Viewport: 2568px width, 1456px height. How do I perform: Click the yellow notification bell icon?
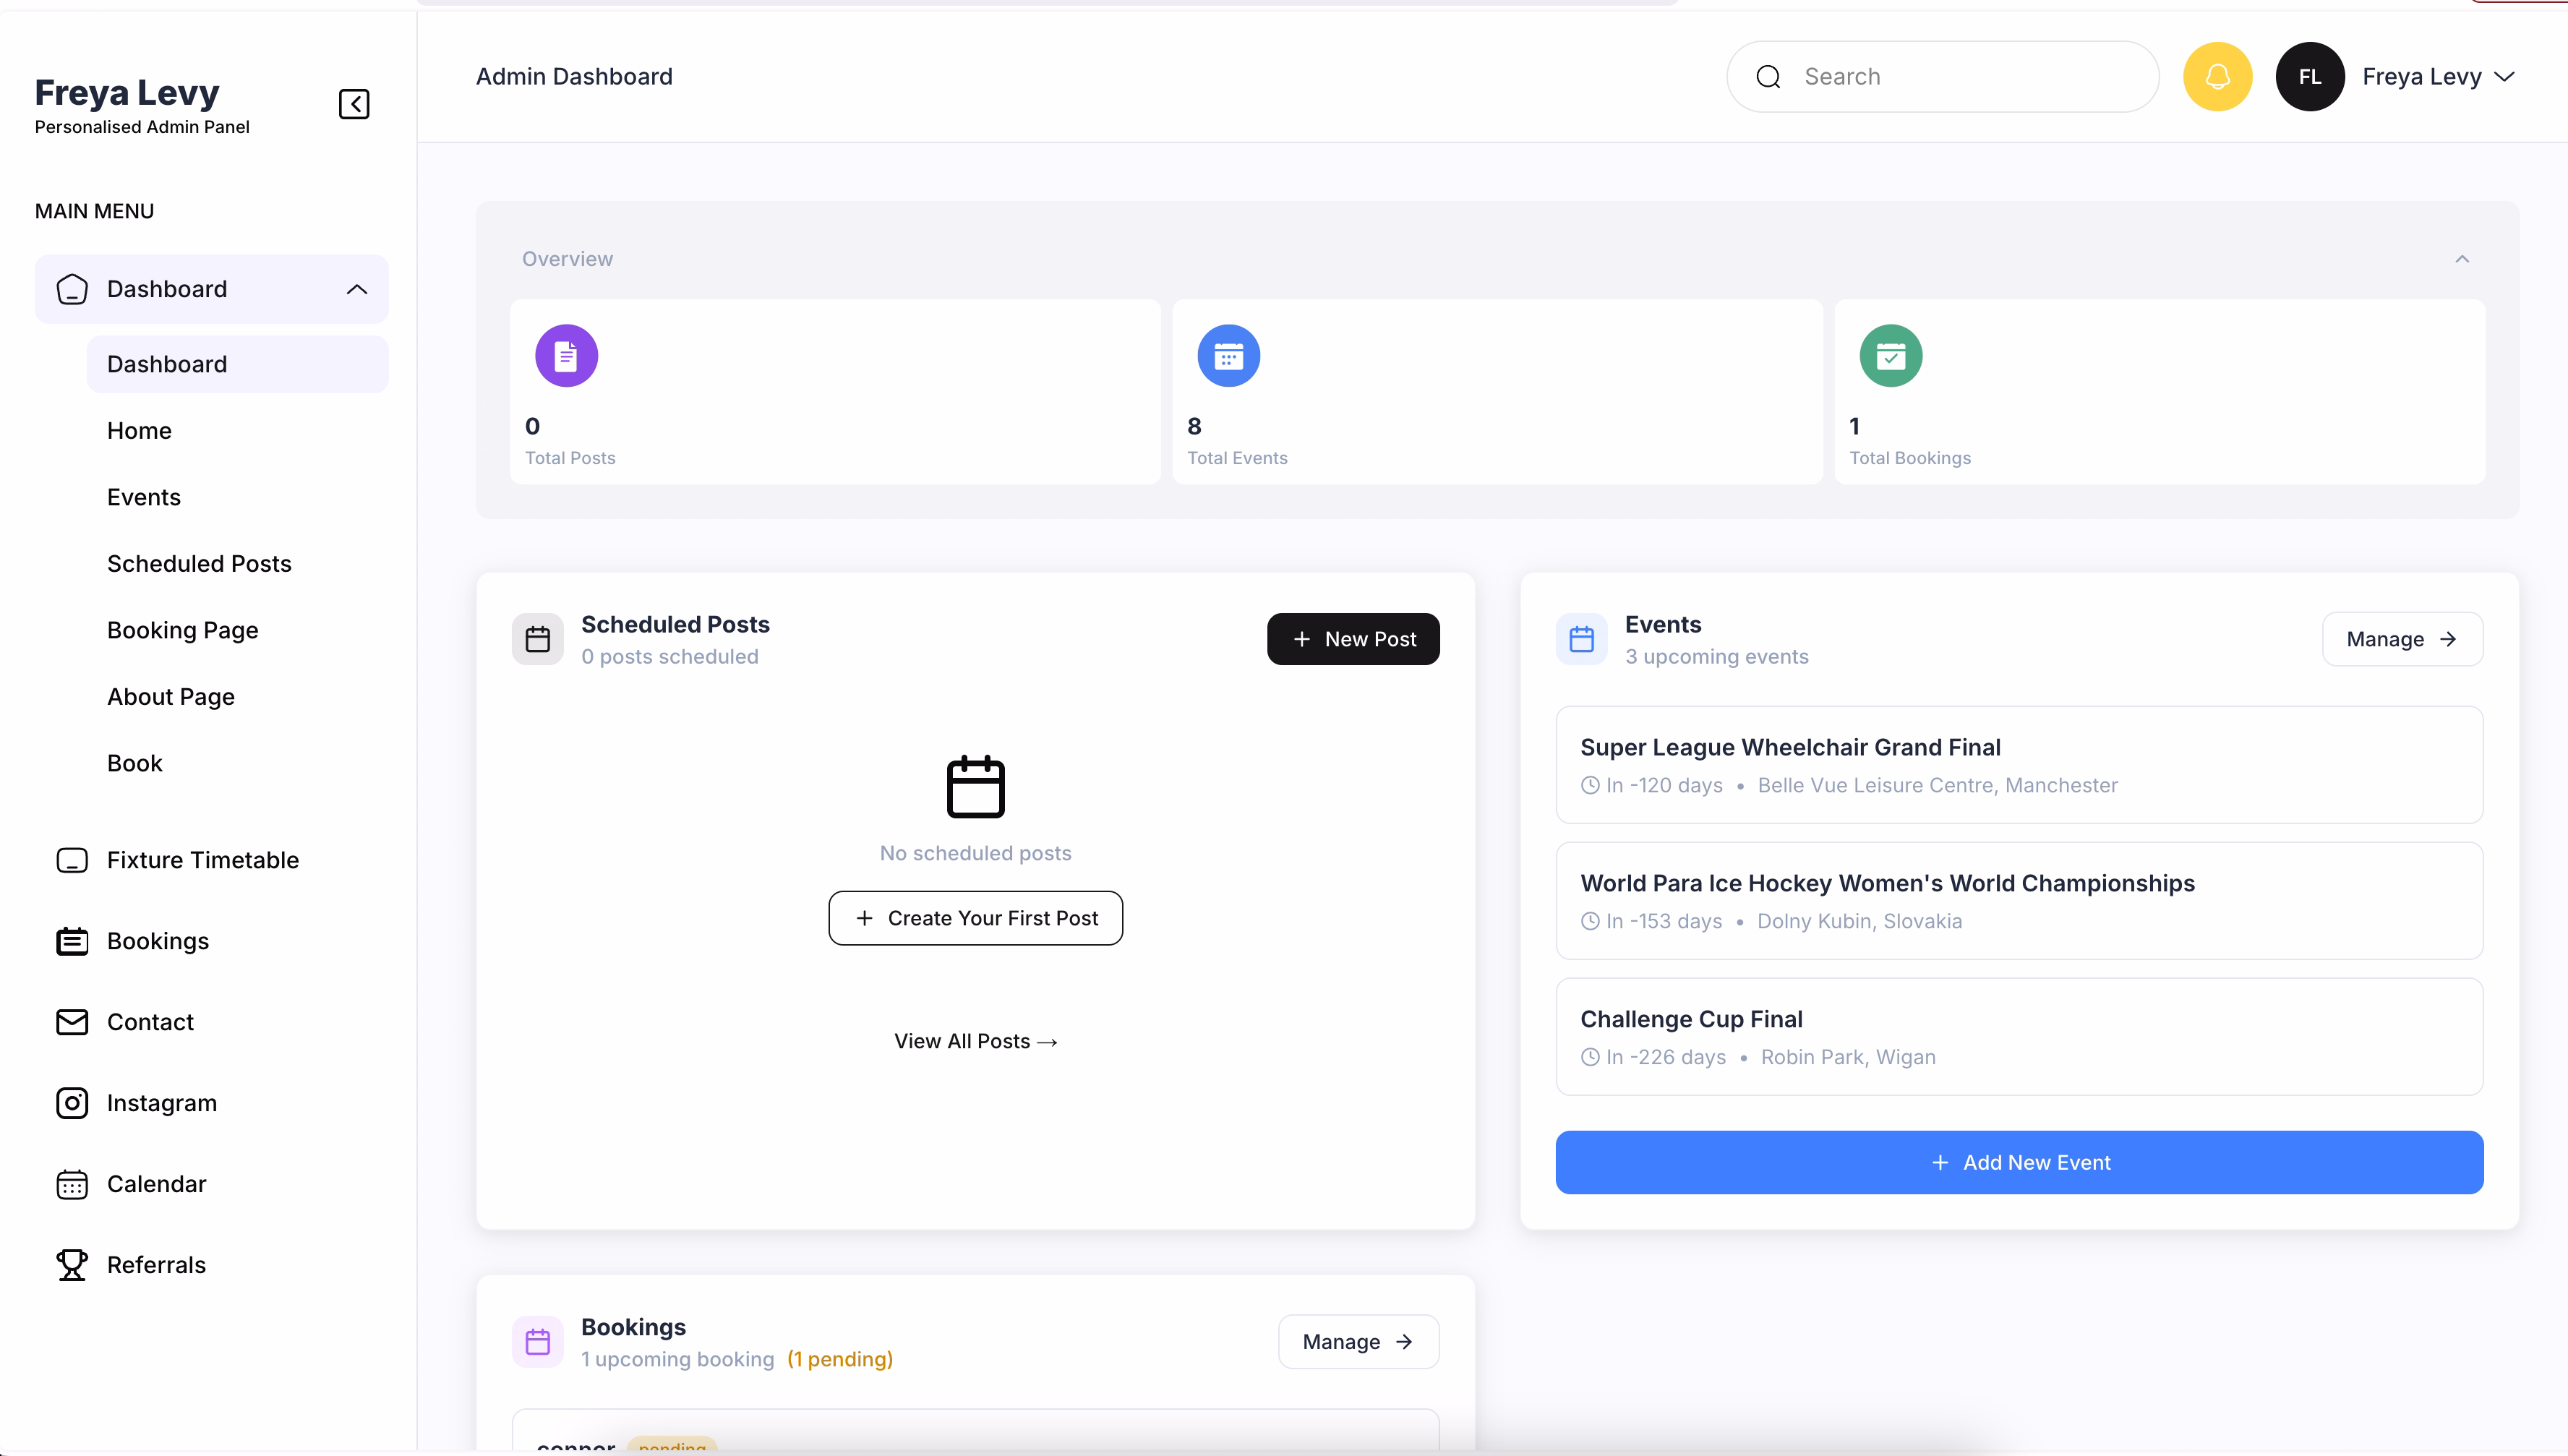click(2217, 77)
